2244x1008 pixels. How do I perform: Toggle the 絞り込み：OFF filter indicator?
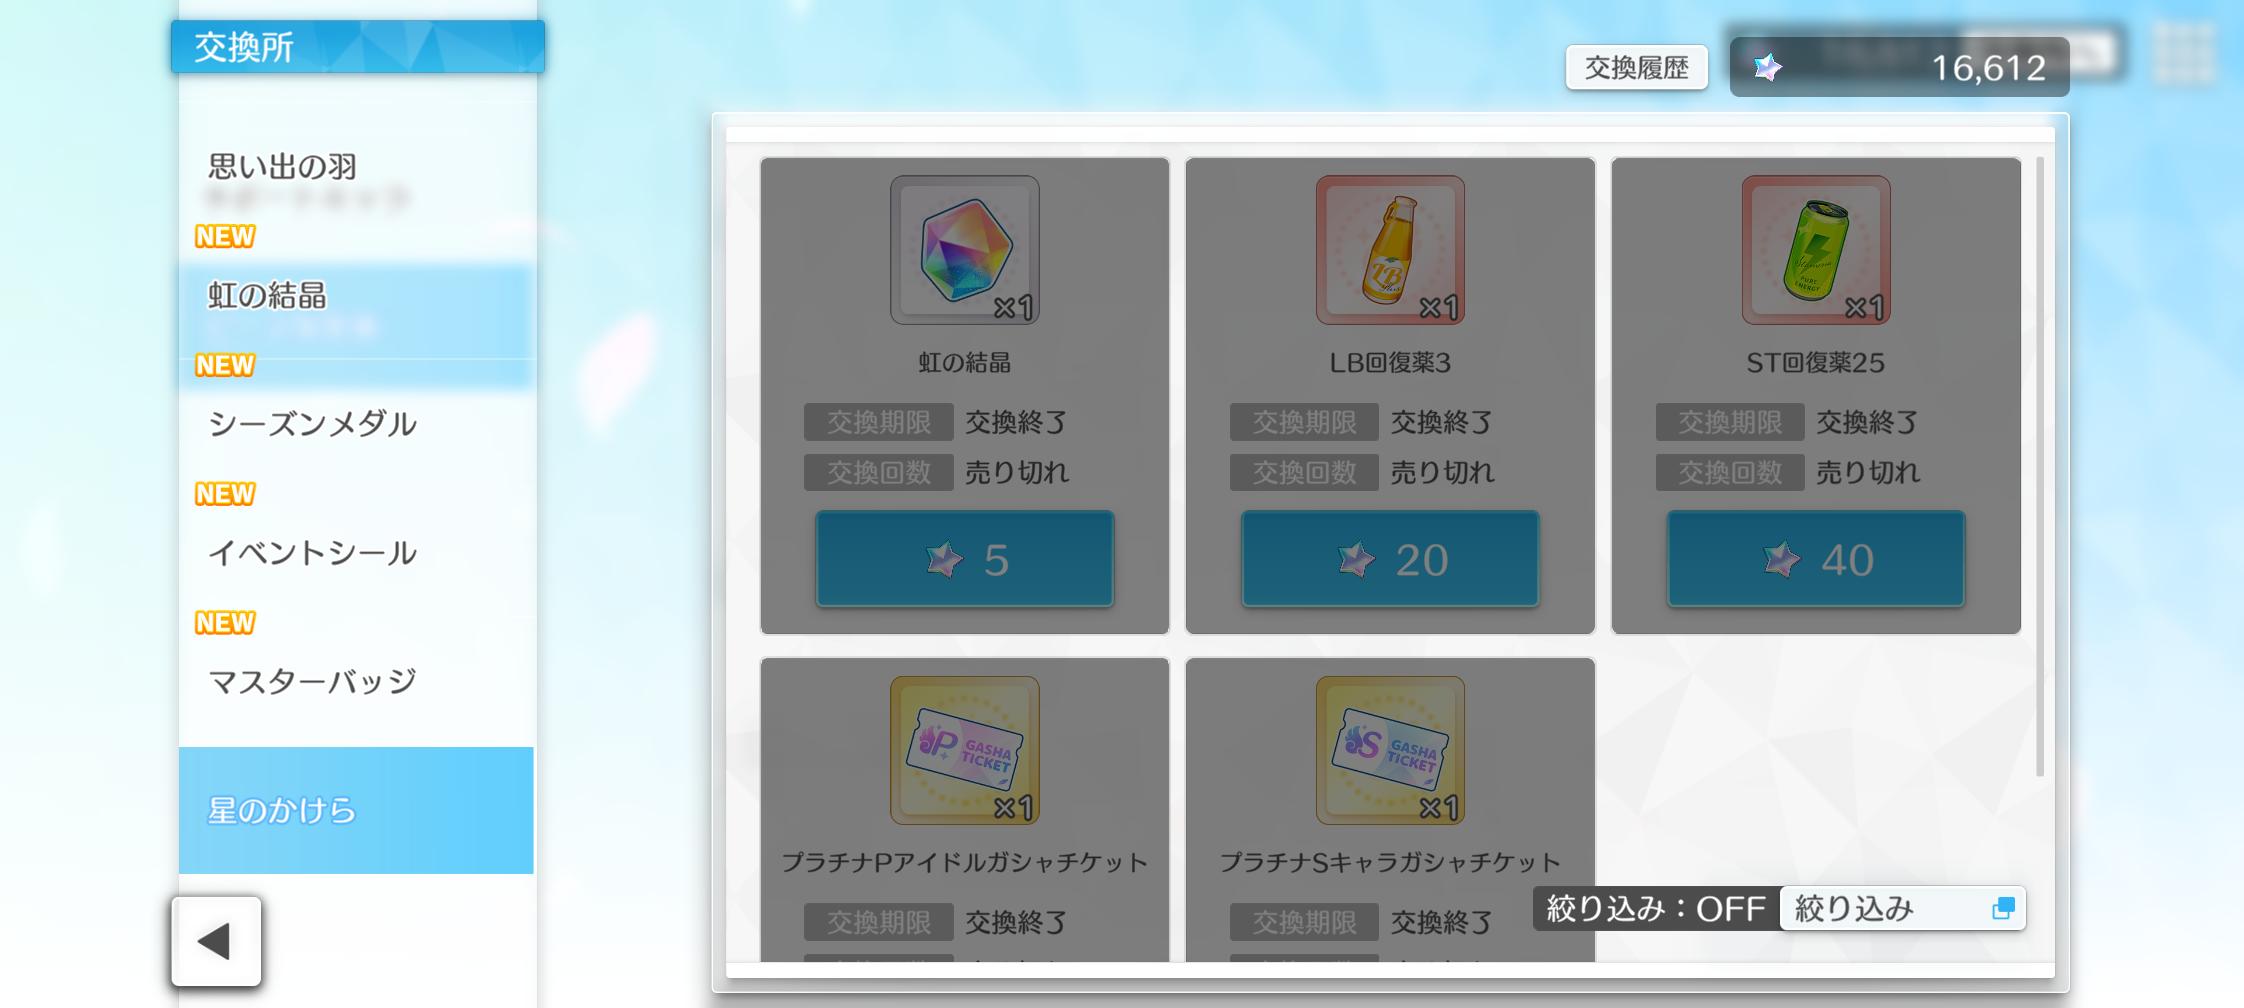[x=1656, y=908]
